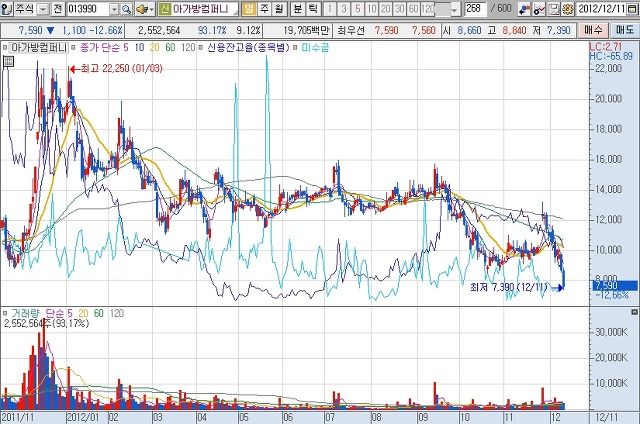The height and width of the screenshot is (424, 640).
Task: Select the 10-day moving average legend label
Action: (x=140, y=48)
